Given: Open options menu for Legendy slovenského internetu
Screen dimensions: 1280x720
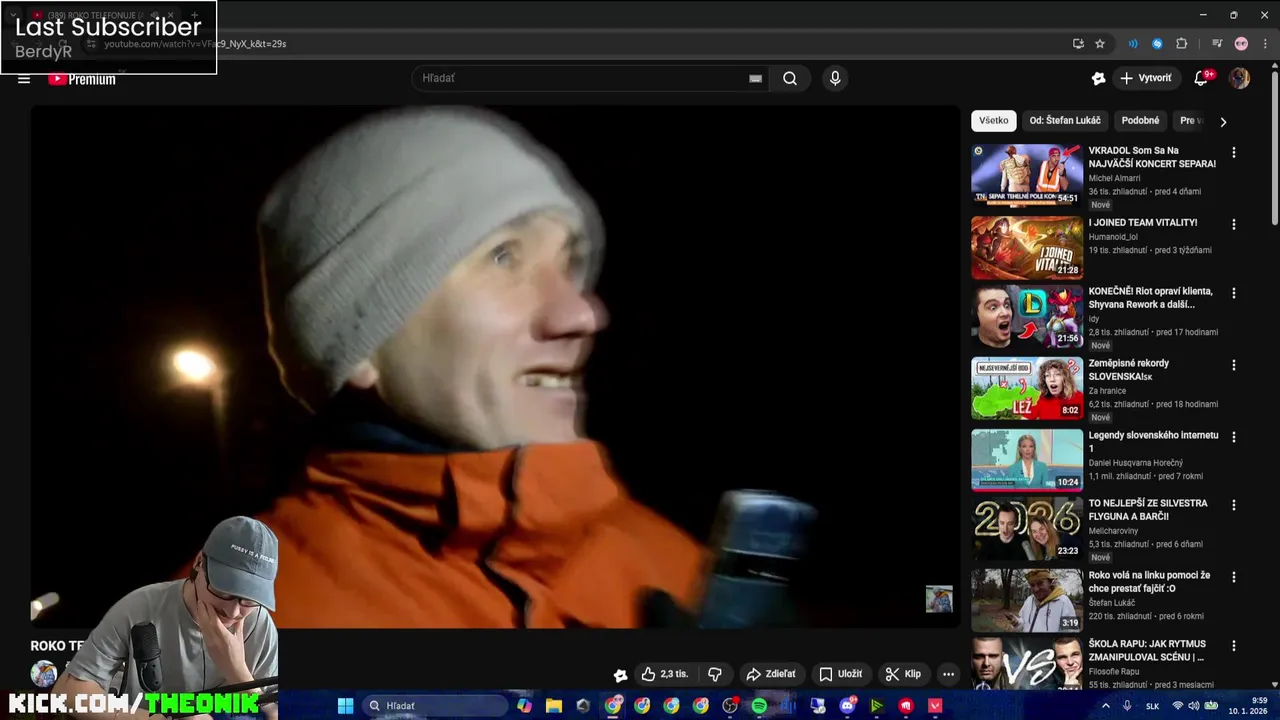Looking at the screenshot, I should pyautogui.click(x=1233, y=437).
